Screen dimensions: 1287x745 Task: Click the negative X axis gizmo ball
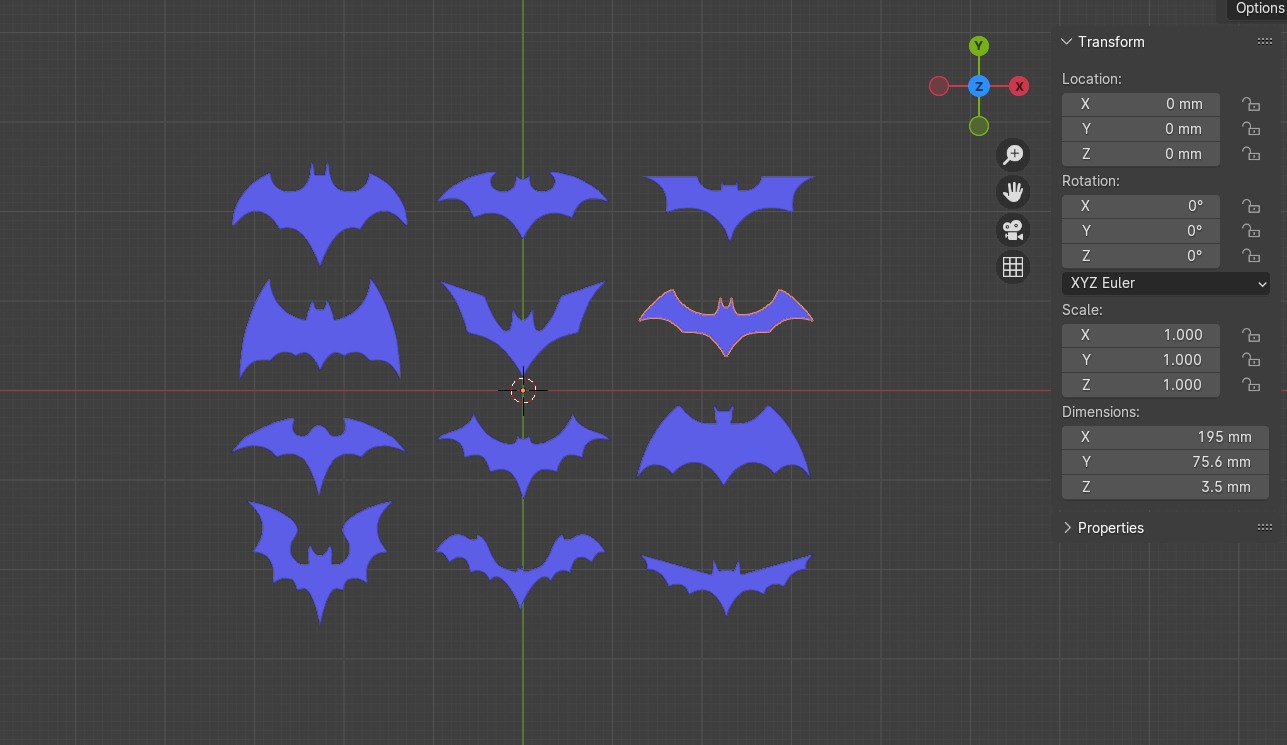tap(939, 86)
